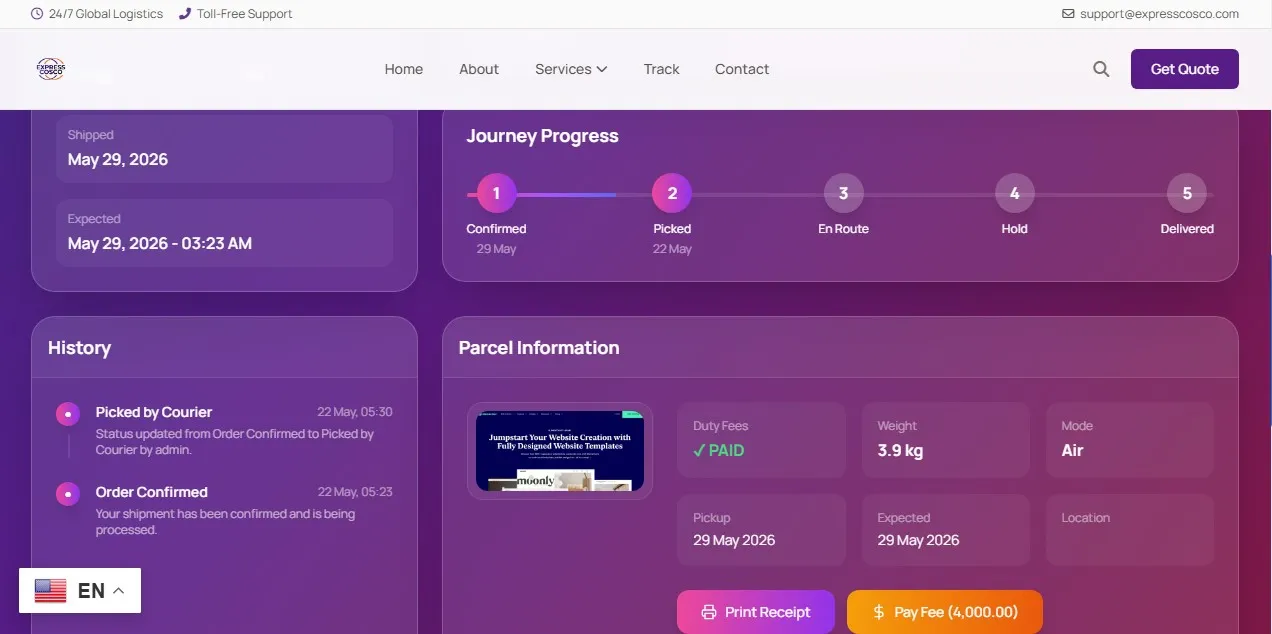Screen dimensions: 1272x634
Task: Click the Get Quote button
Action: 1185,69
